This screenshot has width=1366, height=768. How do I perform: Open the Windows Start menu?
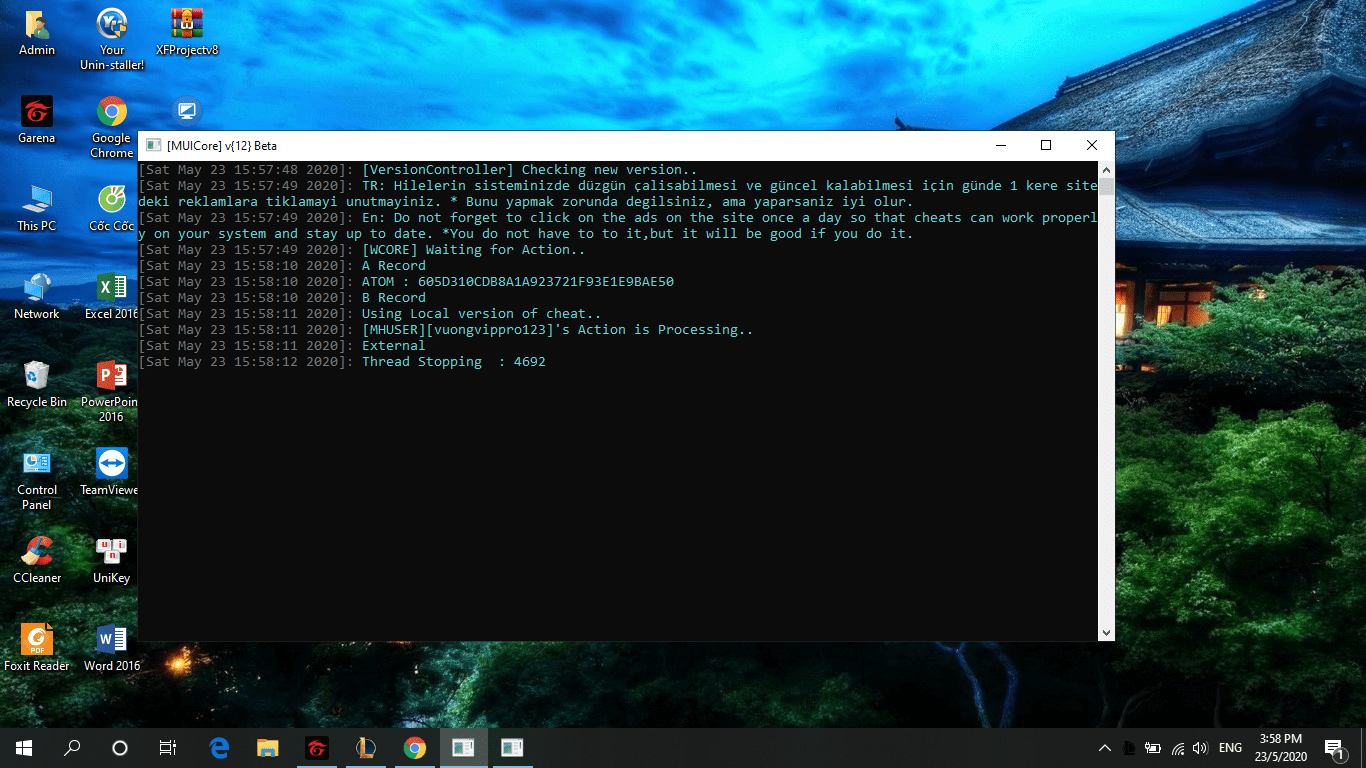click(x=24, y=748)
